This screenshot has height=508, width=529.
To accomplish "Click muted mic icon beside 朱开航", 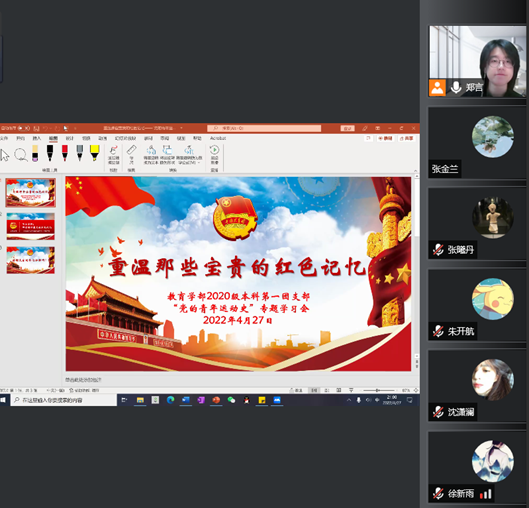I will (x=438, y=331).
